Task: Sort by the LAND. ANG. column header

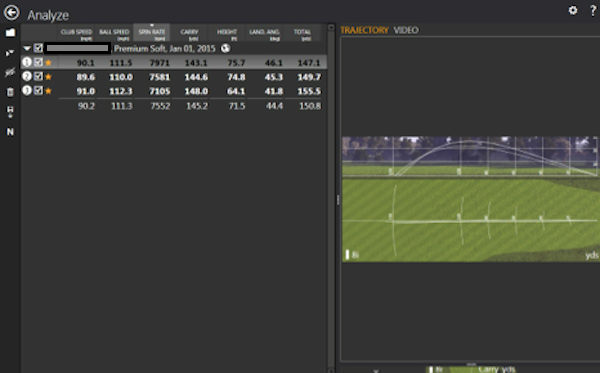Action: tap(264, 34)
